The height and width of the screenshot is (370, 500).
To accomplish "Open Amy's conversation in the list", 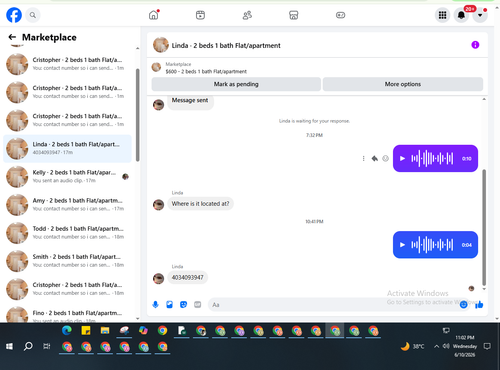I will click(x=67, y=205).
